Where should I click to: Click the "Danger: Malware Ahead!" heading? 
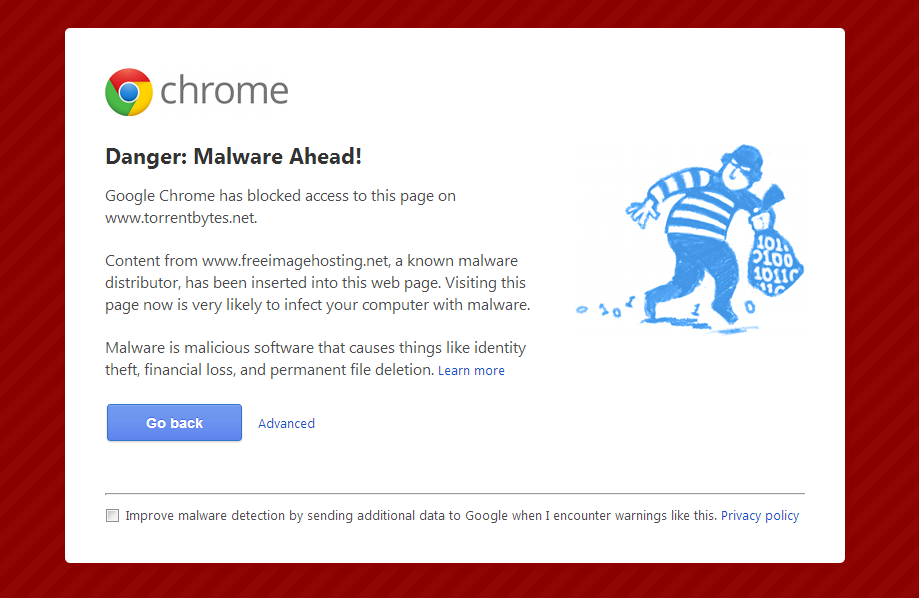click(233, 156)
